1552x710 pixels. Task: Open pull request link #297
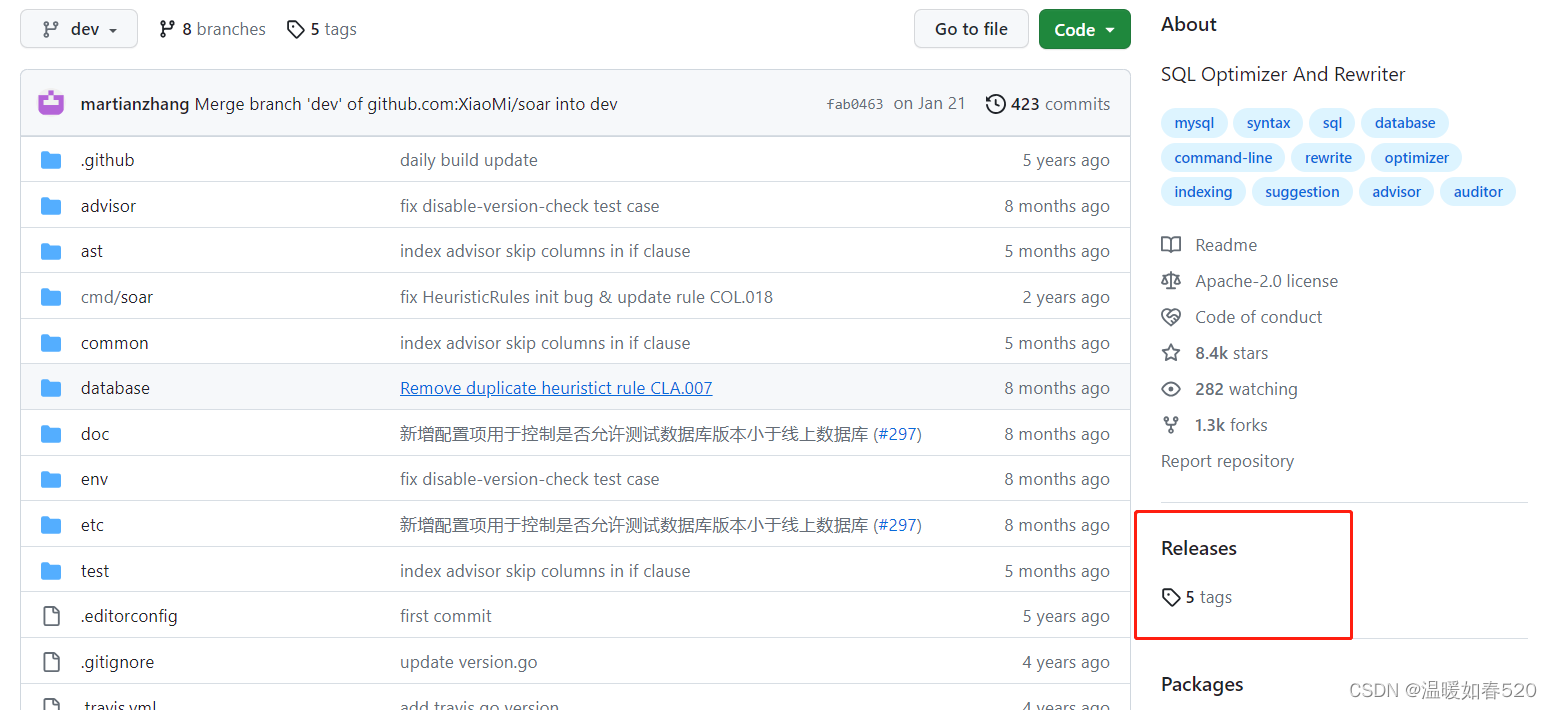tap(898, 433)
